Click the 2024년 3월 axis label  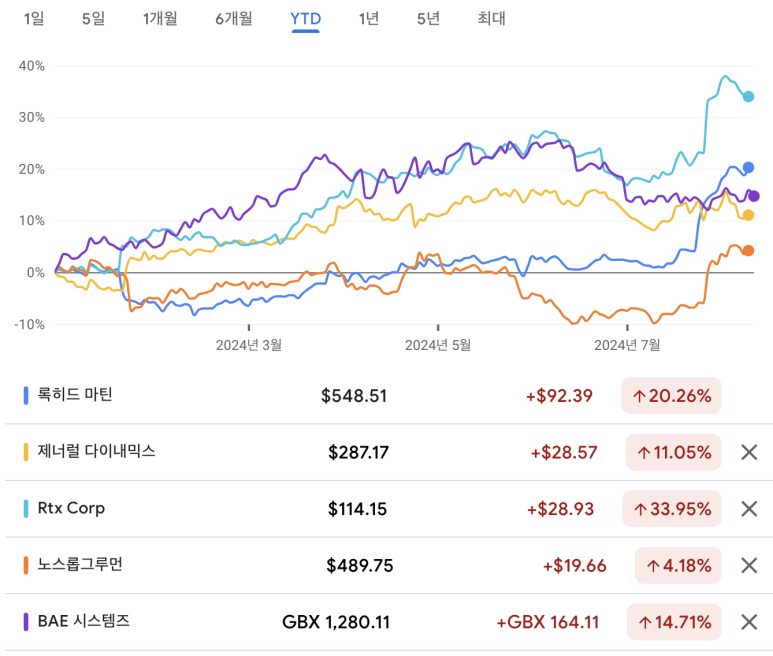pos(249,345)
